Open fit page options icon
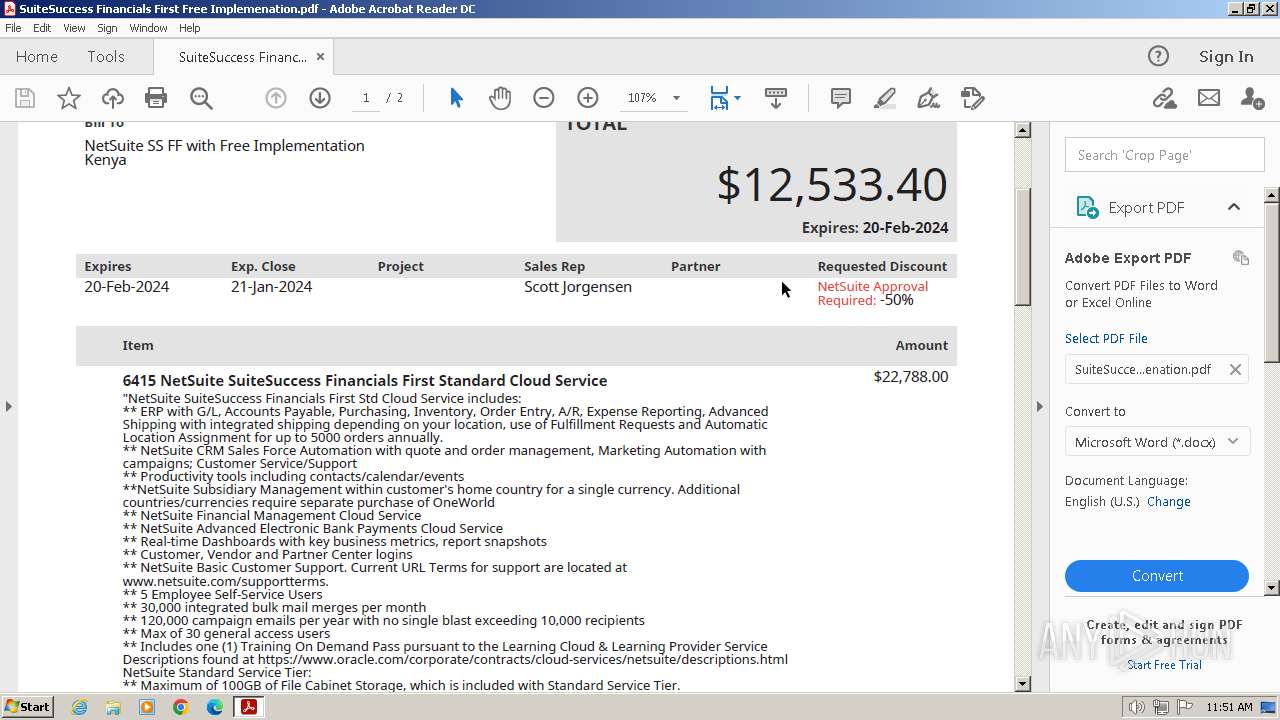This screenshot has height=720, width=1280. (725, 98)
